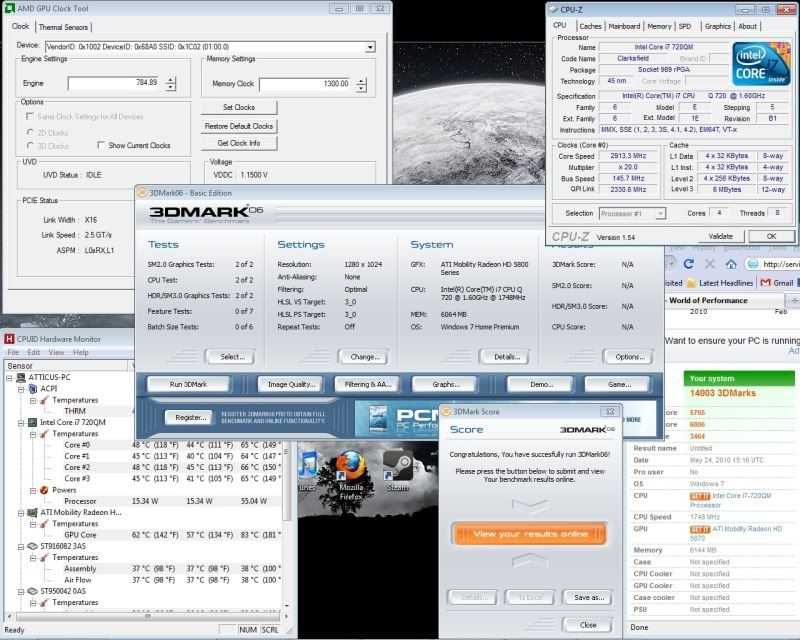Image resolution: width=800 pixels, height=640 pixels.
Task: Decrease the Memory Clock with the down arrow
Action: click(x=361, y=87)
